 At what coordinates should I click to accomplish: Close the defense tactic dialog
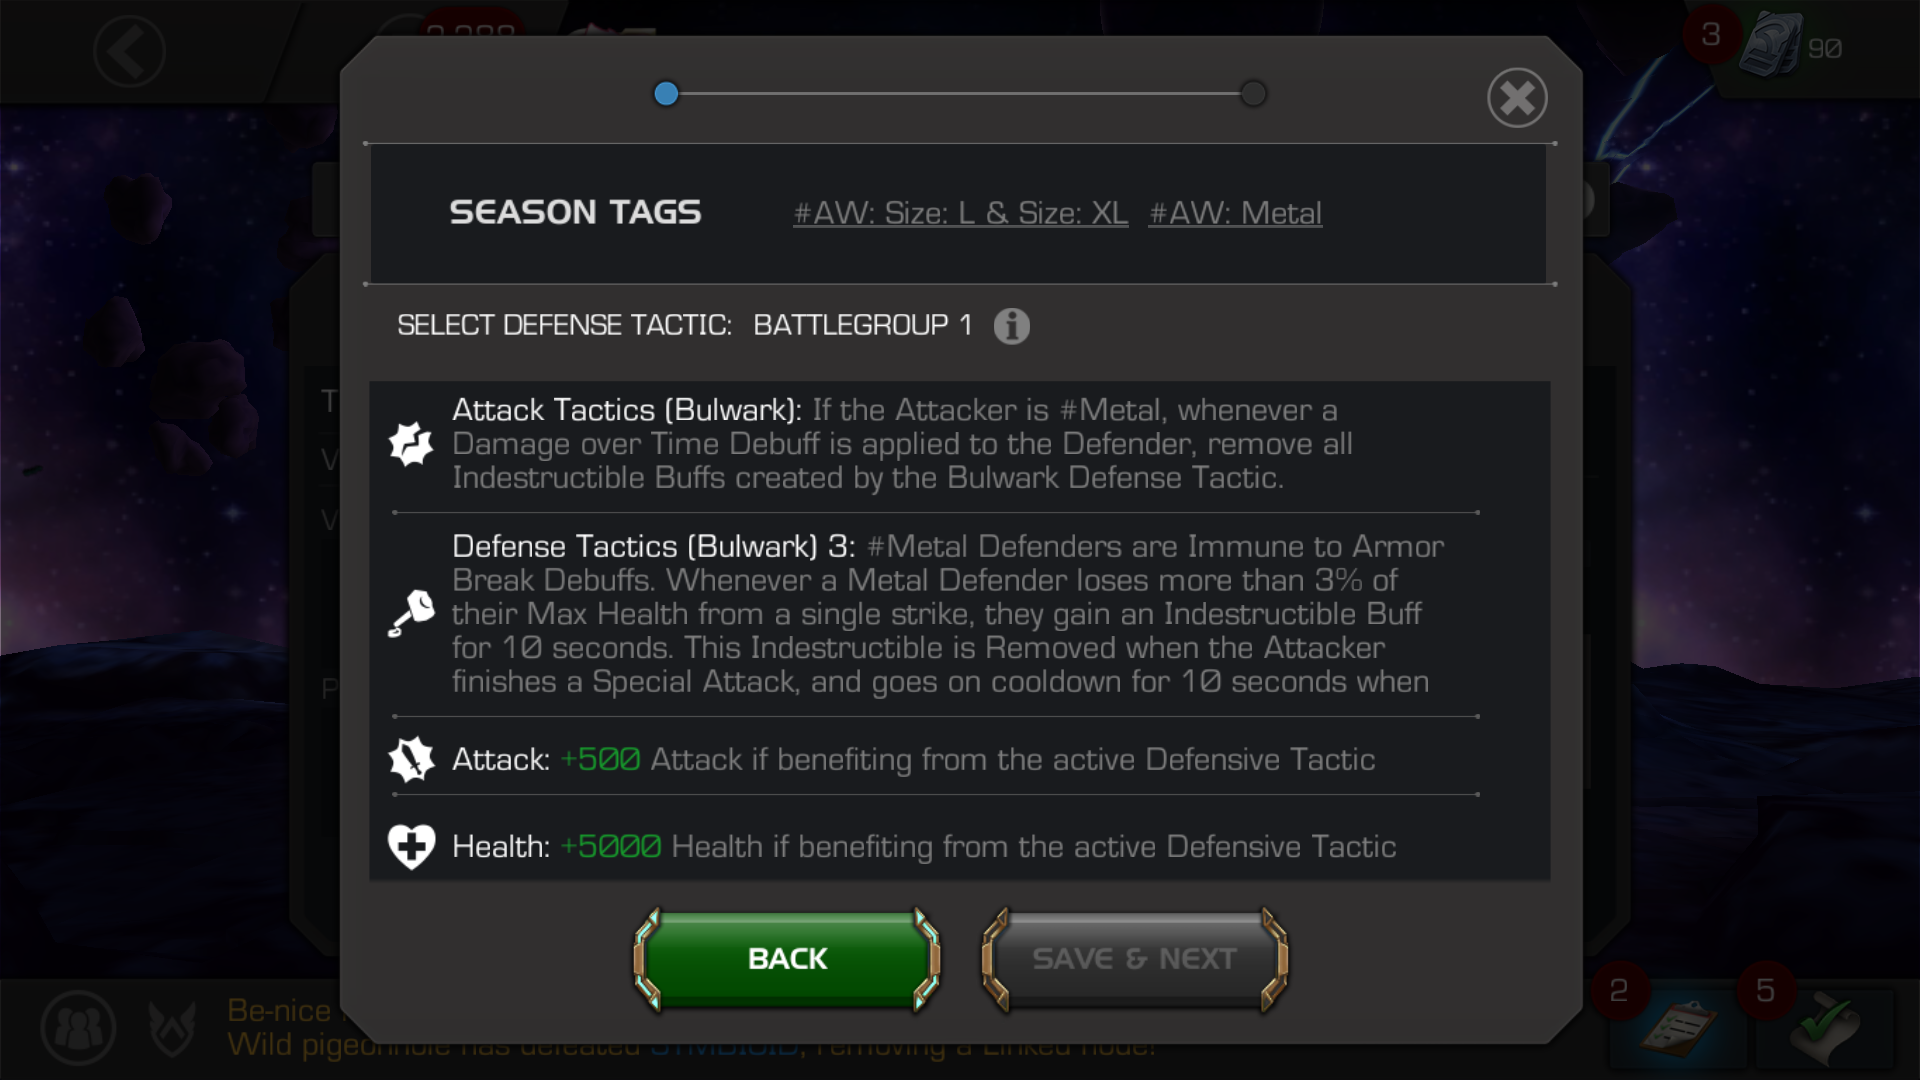click(1517, 98)
